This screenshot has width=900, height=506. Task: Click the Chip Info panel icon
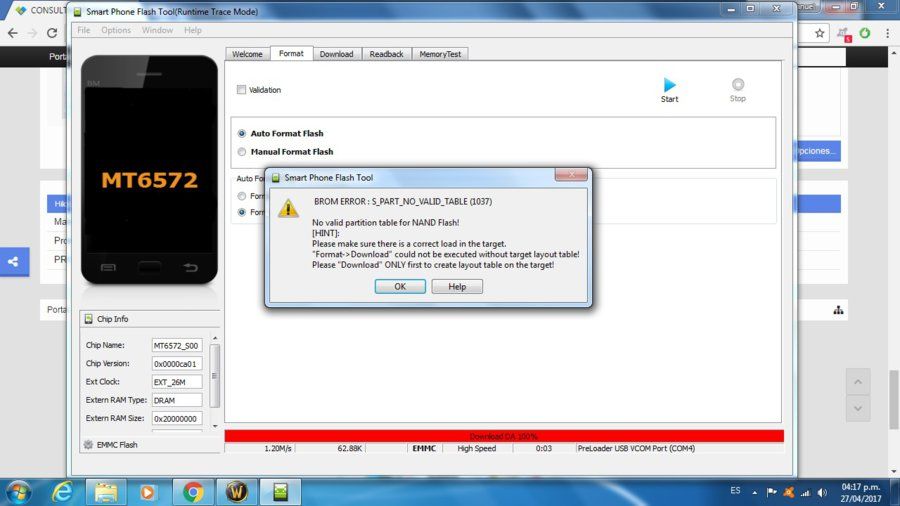click(88, 318)
